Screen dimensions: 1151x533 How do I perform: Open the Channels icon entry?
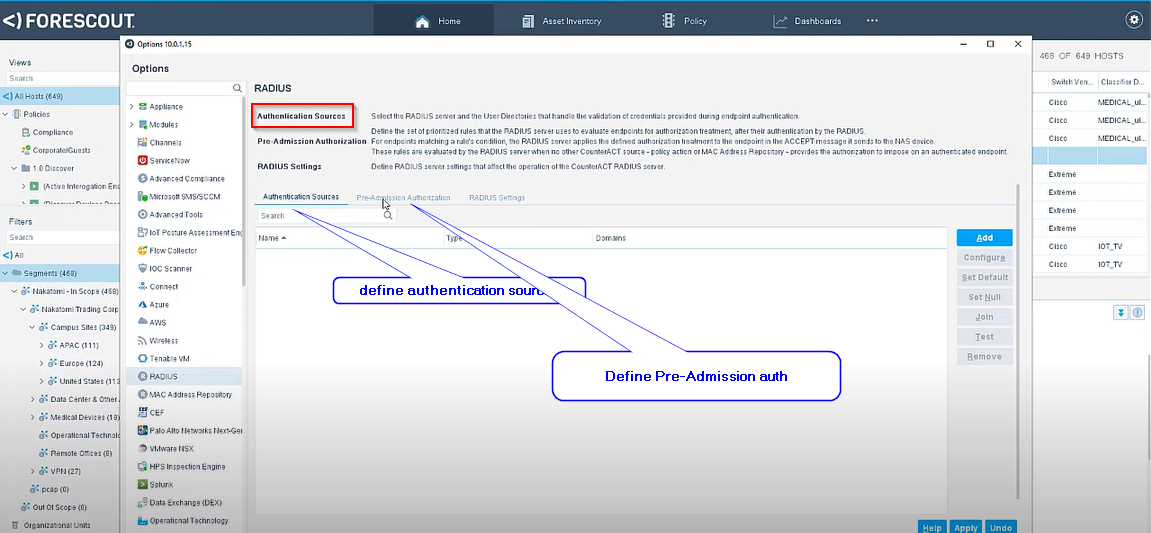pyautogui.click(x=142, y=142)
